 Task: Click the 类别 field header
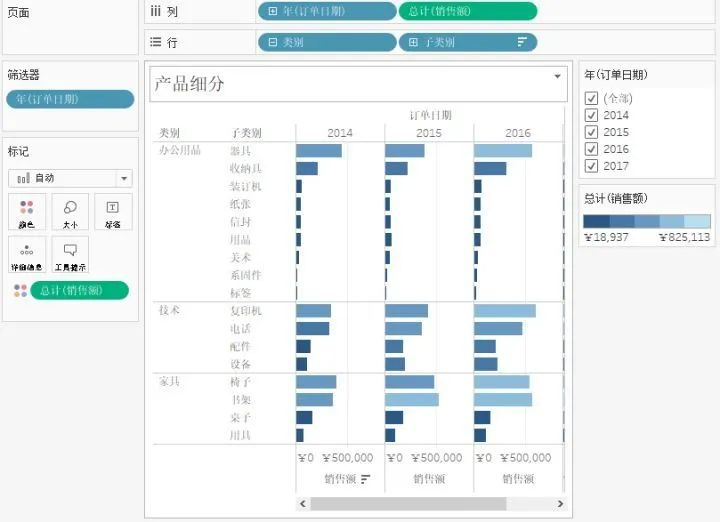click(x=169, y=133)
